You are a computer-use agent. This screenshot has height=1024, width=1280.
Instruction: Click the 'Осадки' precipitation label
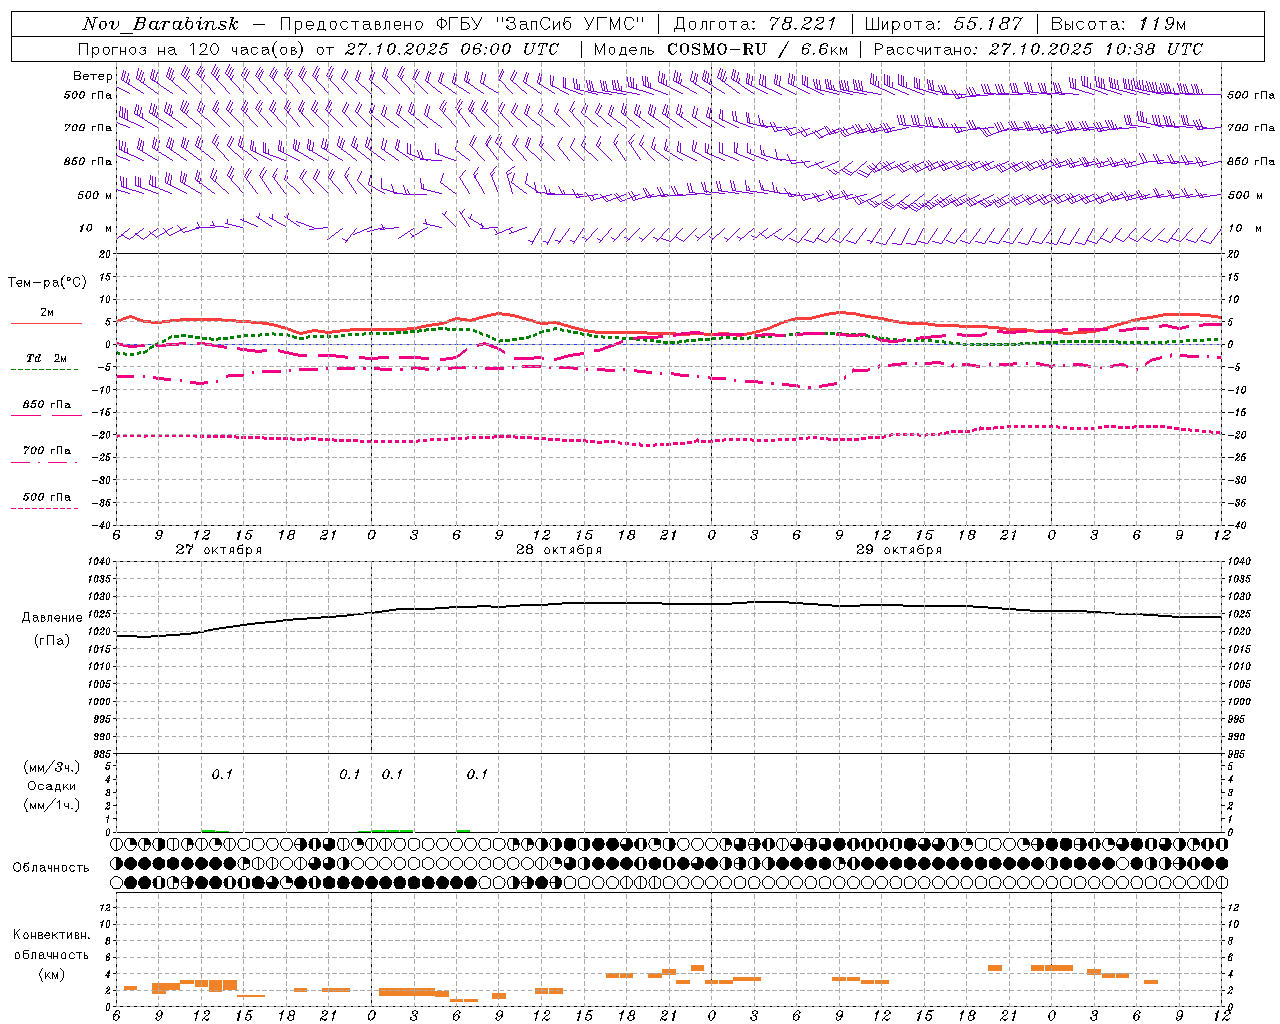tap(52, 786)
